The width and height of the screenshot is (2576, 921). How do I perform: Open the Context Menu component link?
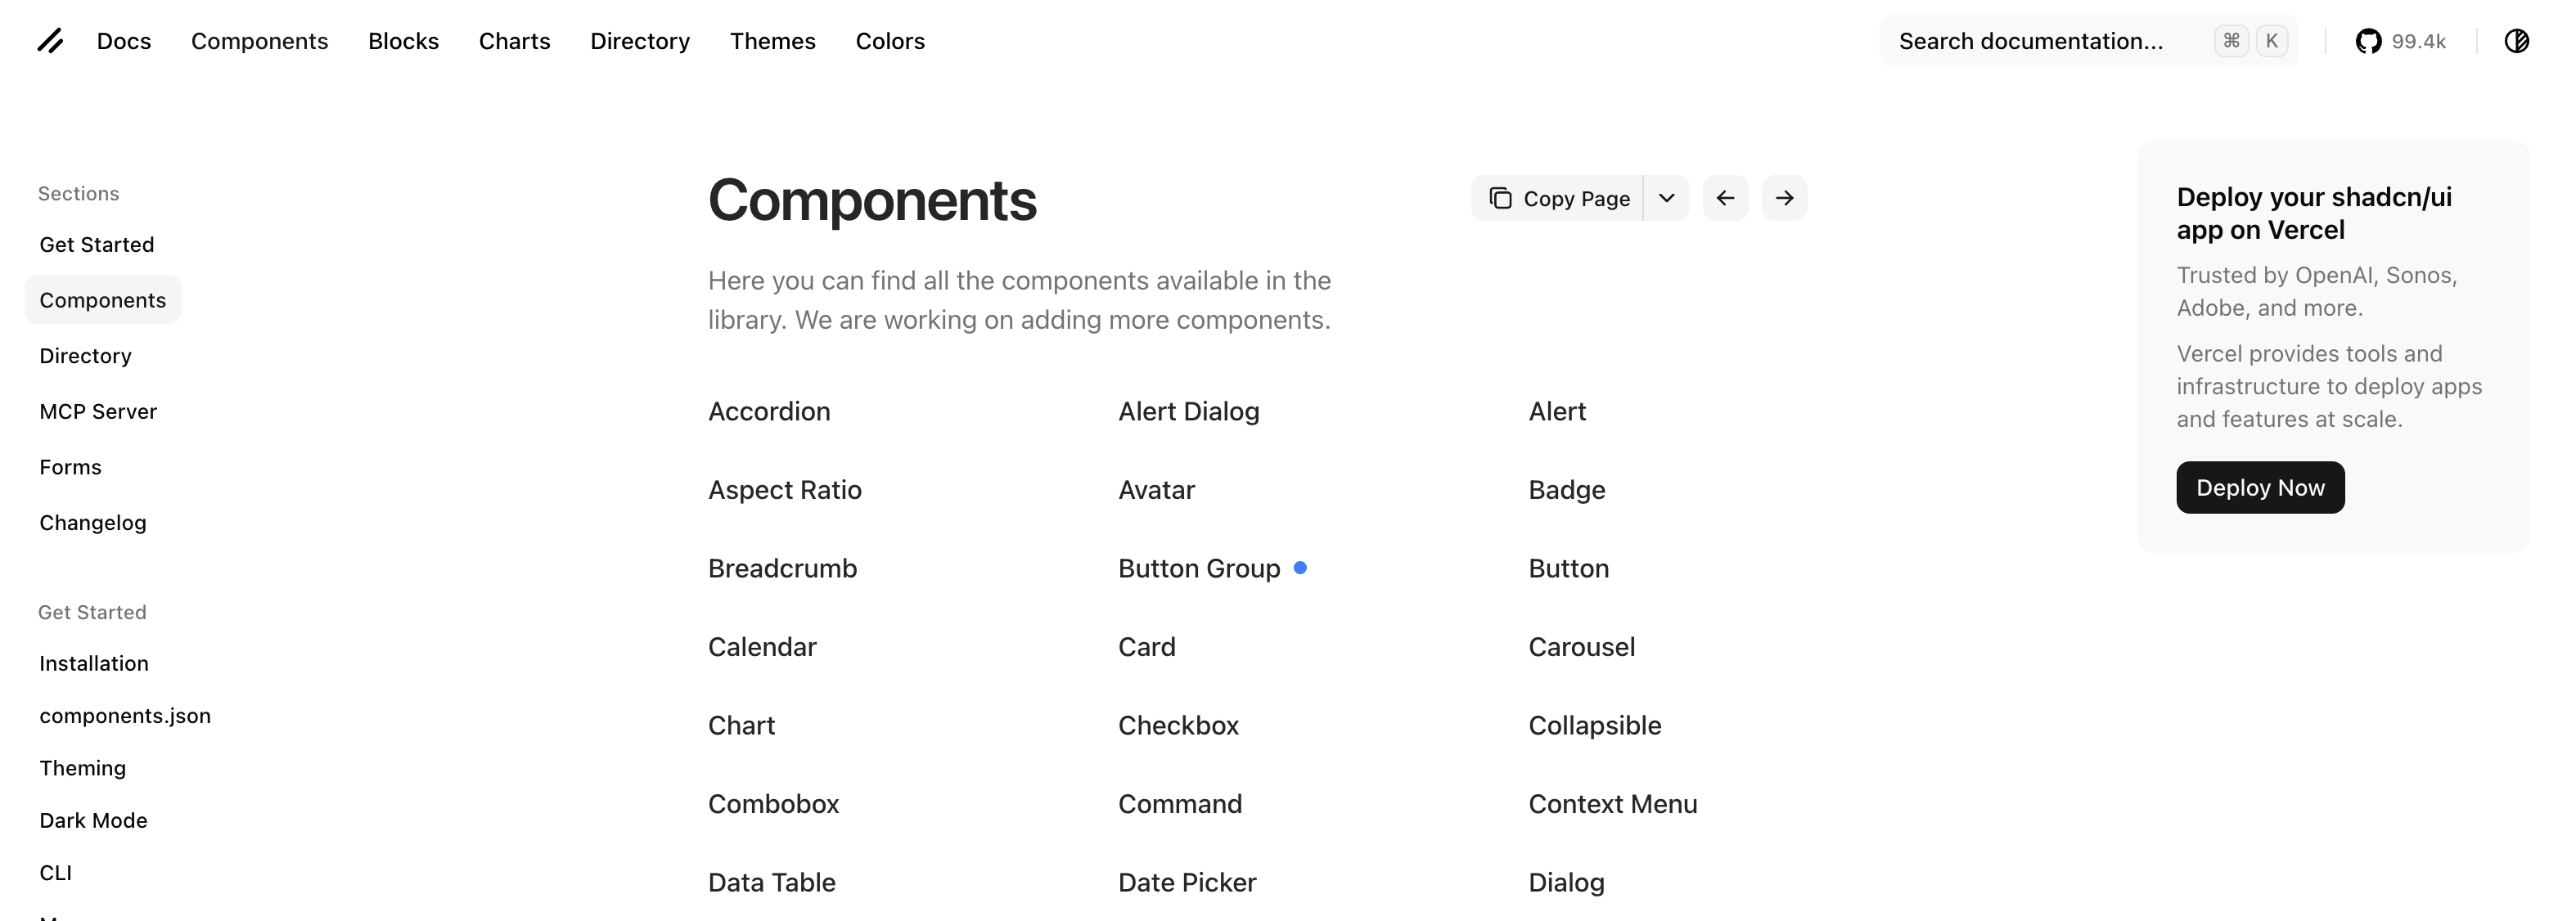coord(1612,804)
